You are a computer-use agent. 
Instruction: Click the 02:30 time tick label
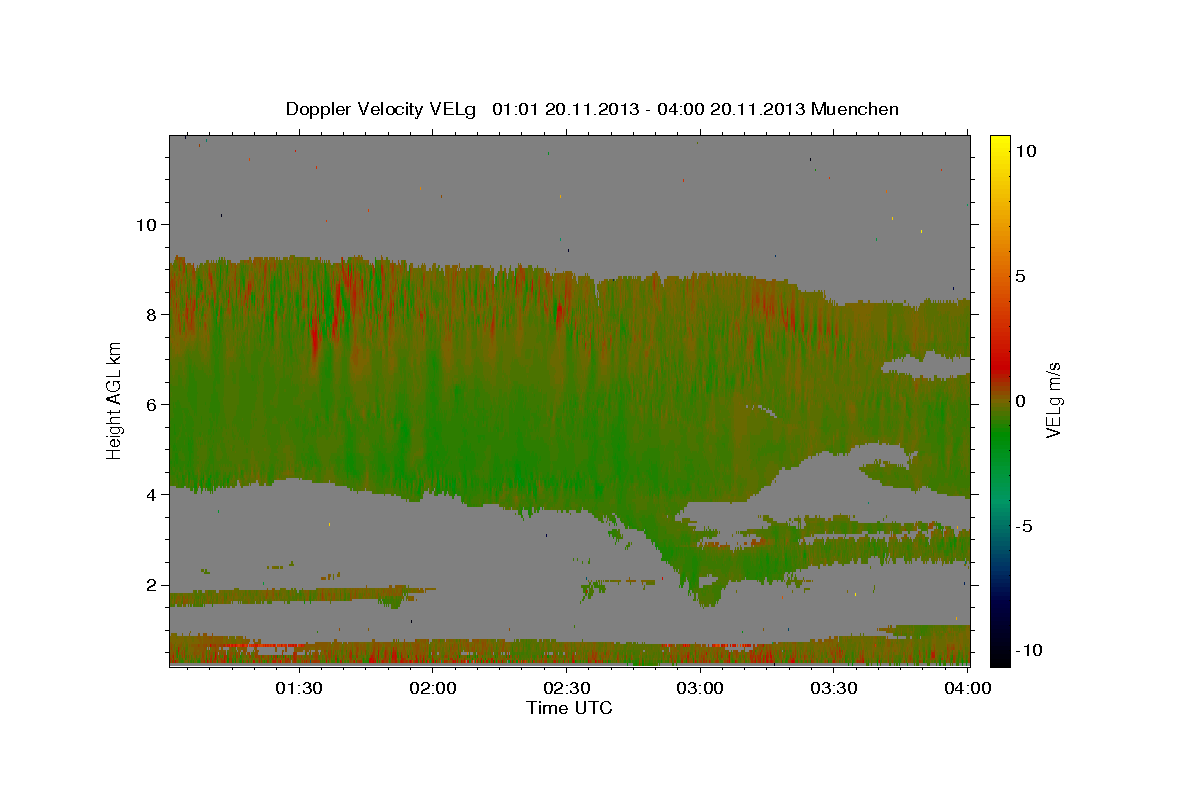[x=566, y=688]
